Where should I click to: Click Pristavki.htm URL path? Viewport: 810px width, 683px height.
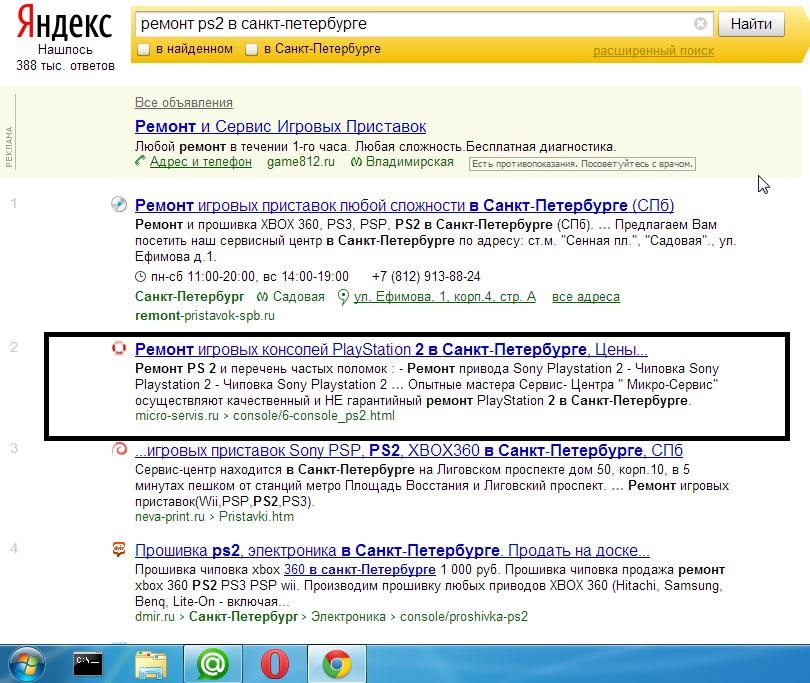click(256, 516)
